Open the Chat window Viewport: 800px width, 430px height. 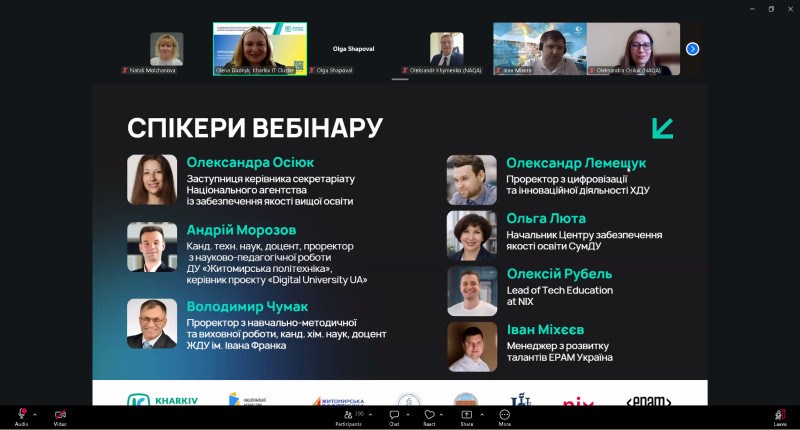394,417
